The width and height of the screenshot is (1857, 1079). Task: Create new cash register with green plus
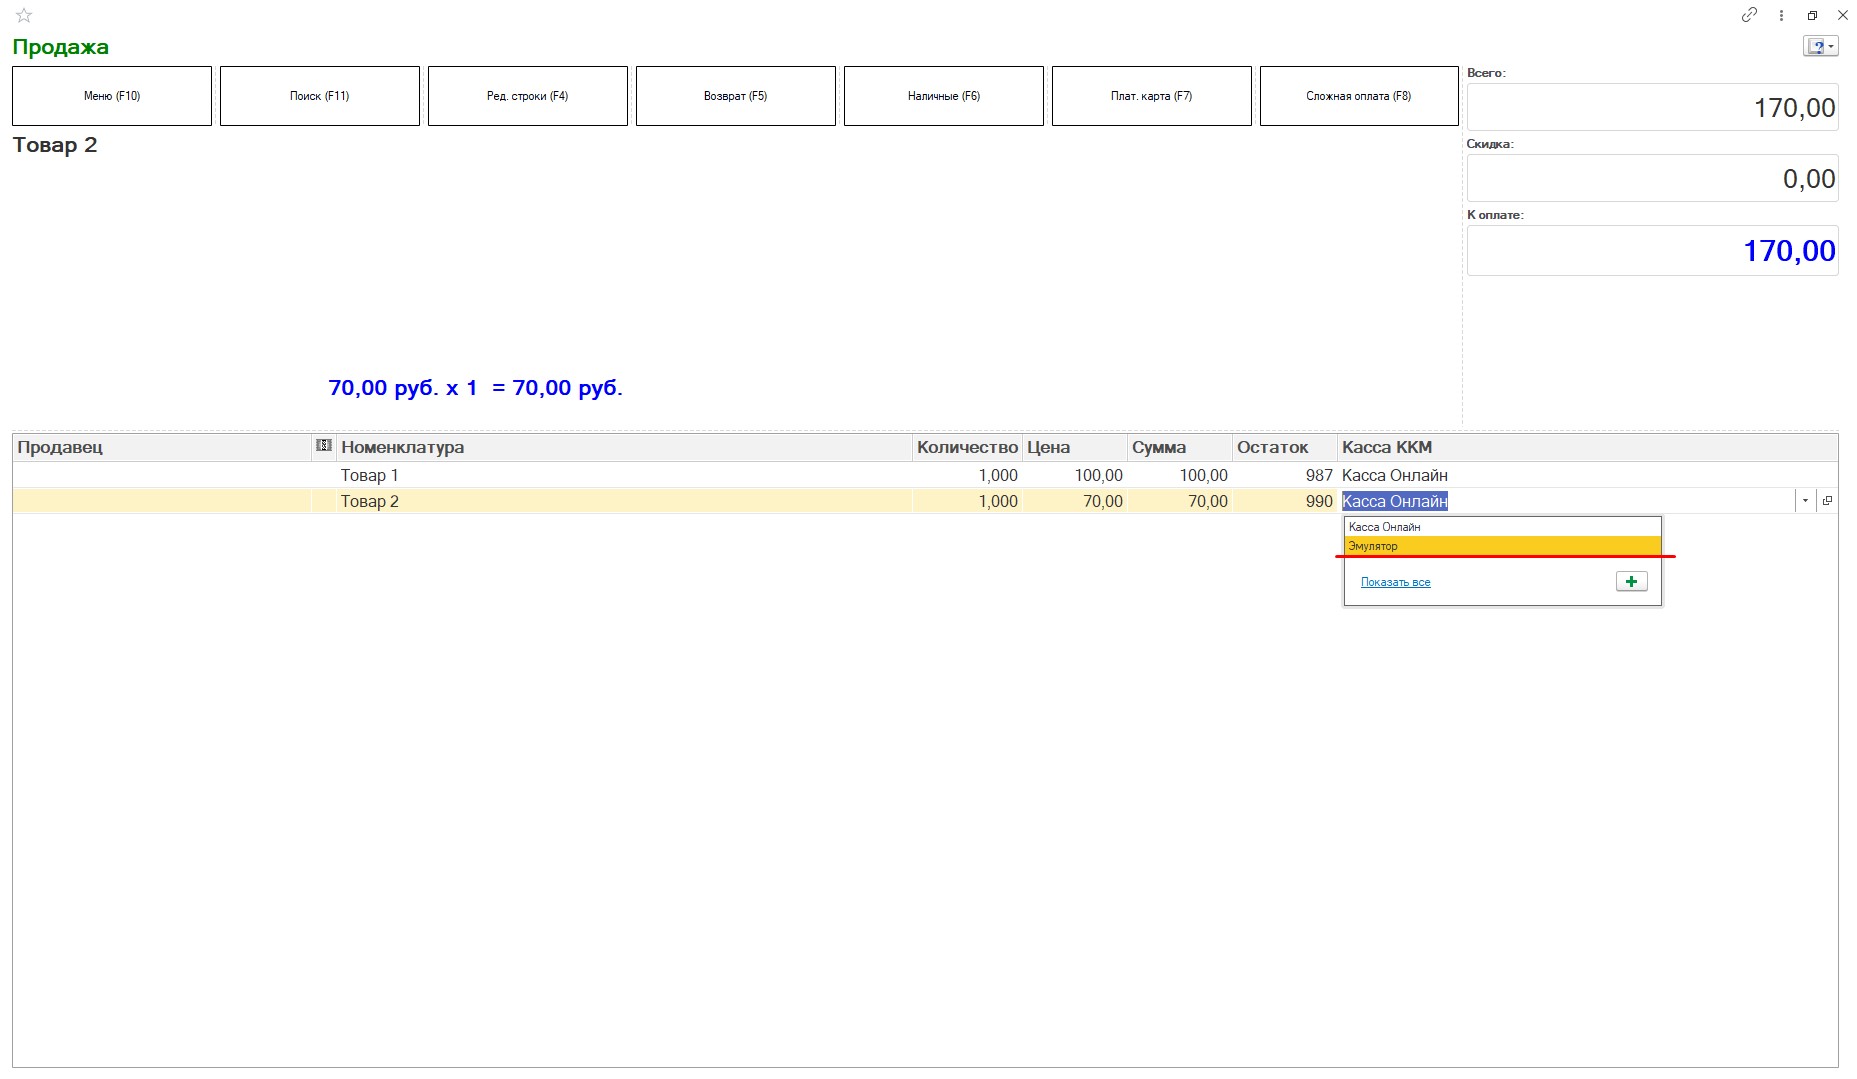point(1631,581)
